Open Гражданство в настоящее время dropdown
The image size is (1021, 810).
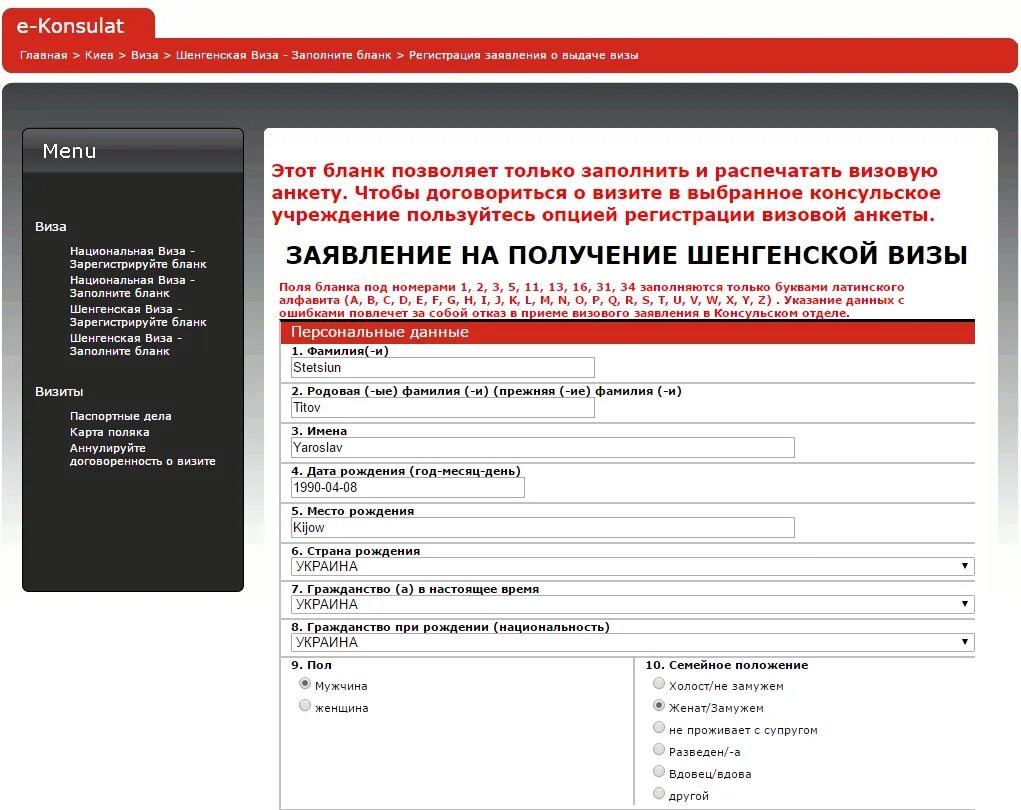[632, 604]
